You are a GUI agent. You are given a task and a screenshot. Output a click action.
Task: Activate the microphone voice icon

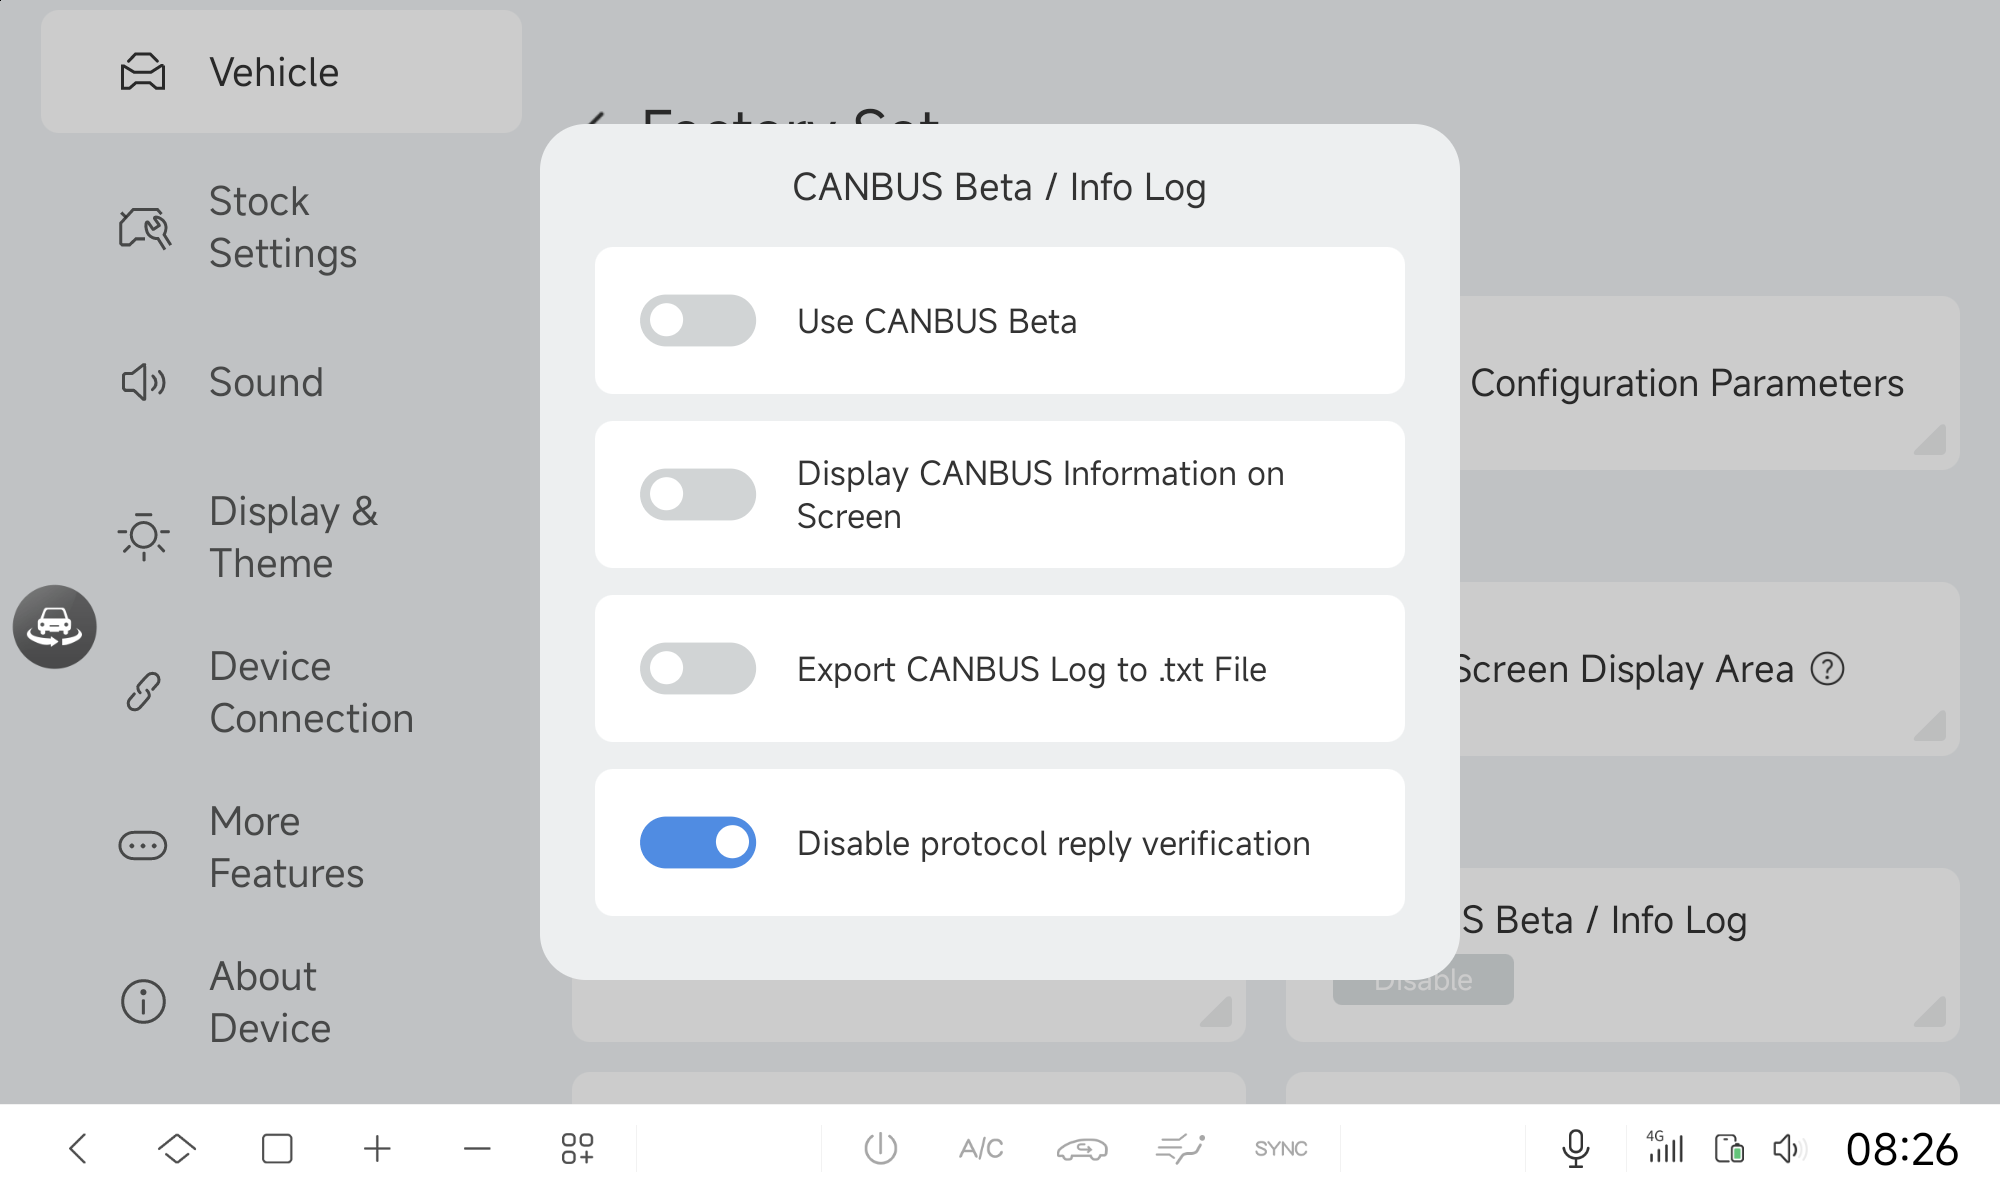(1575, 1148)
